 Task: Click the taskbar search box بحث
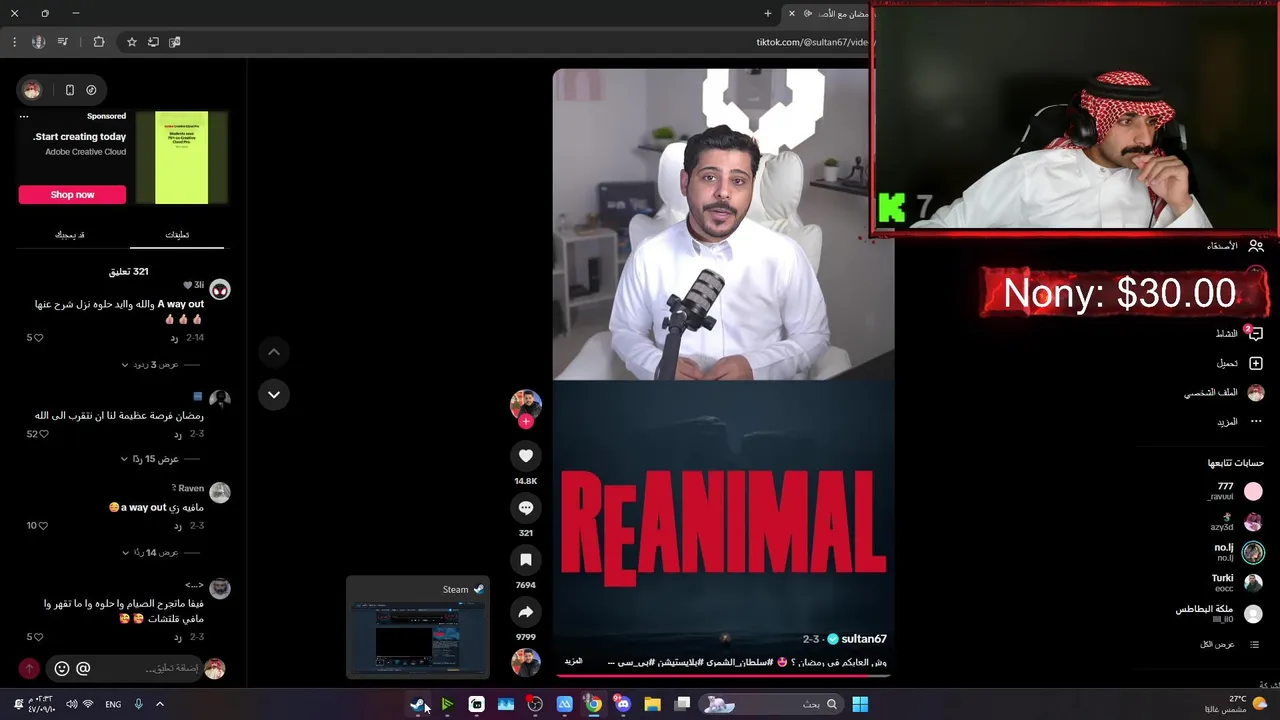click(x=770, y=704)
